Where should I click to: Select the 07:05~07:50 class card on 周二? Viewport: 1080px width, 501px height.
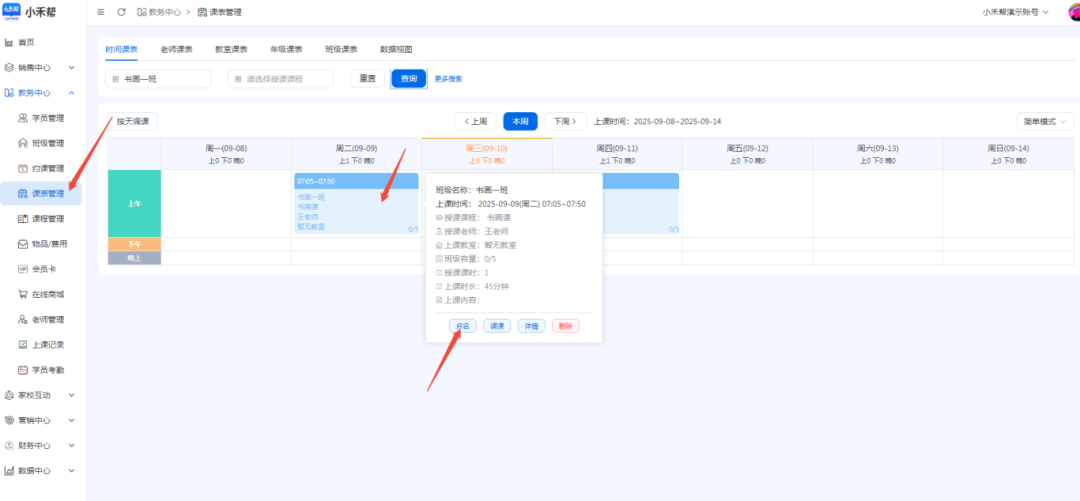coord(356,203)
